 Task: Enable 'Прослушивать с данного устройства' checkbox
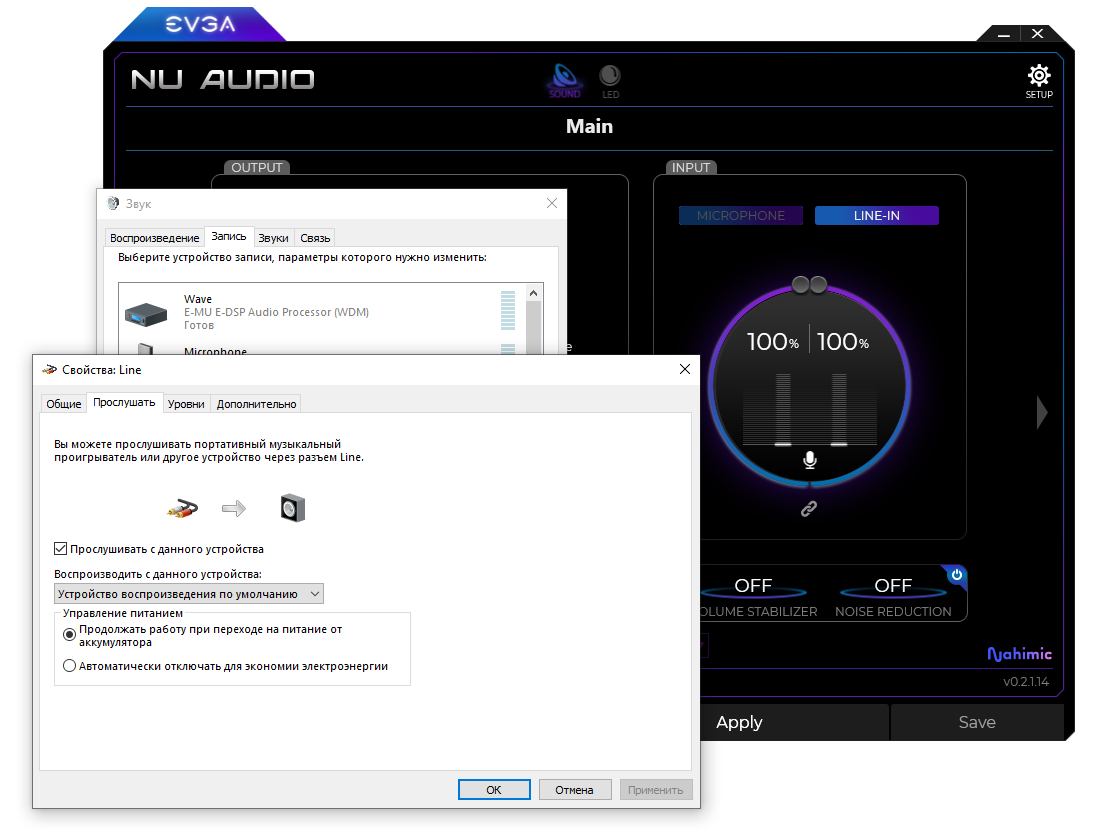coord(61,548)
